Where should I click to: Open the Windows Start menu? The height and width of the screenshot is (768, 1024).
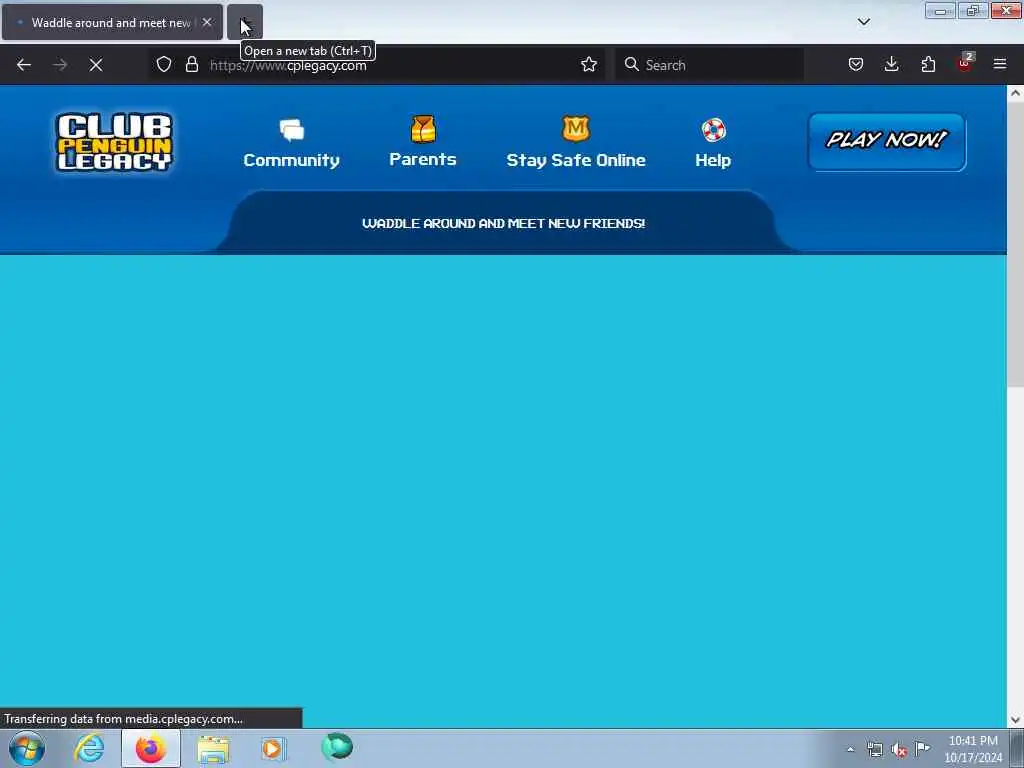27,748
